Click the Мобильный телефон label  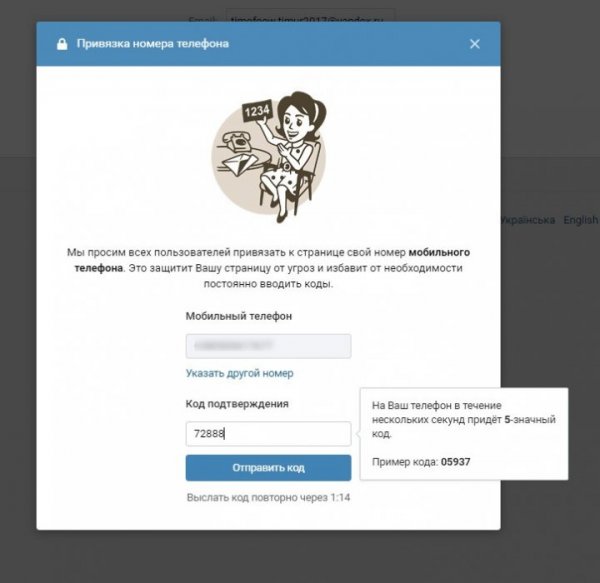coord(239,316)
